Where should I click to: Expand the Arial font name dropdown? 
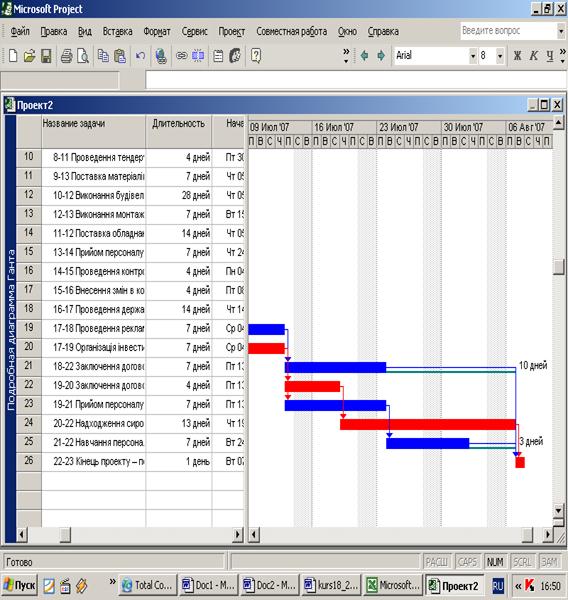coord(473,56)
